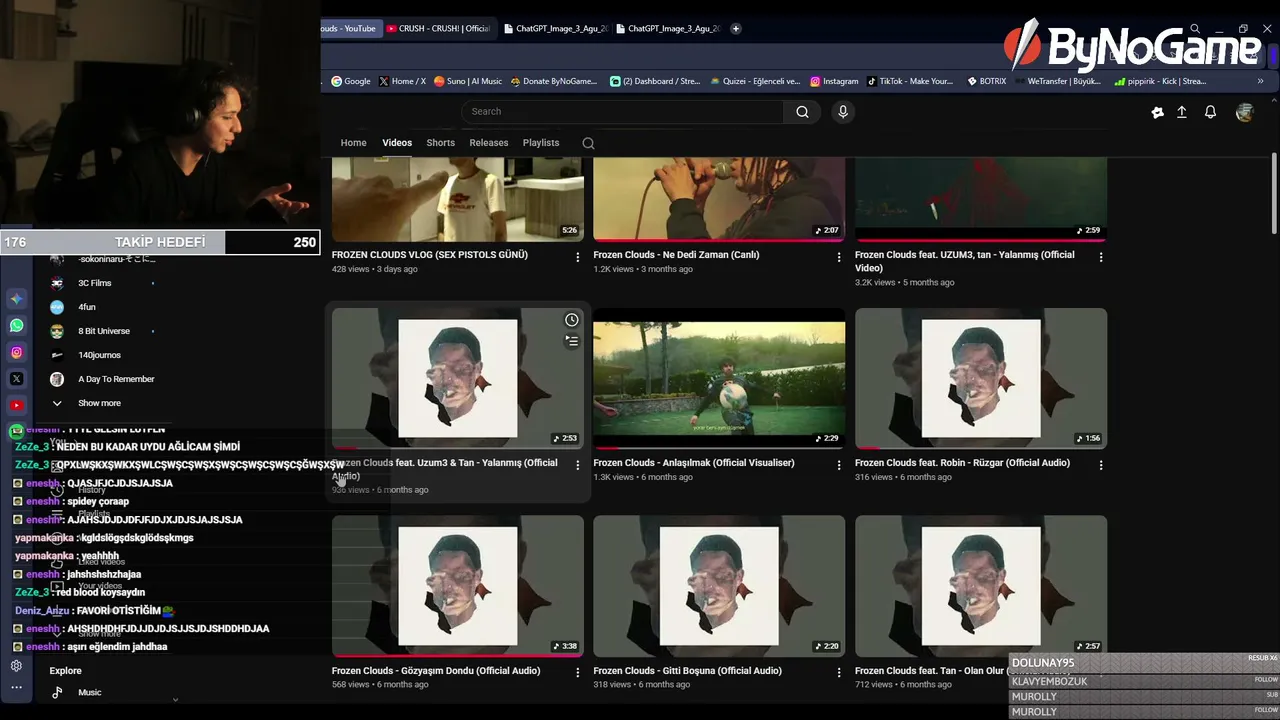Open the Quizei bookmark
Screen dimensions: 1280x720
pos(755,82)
